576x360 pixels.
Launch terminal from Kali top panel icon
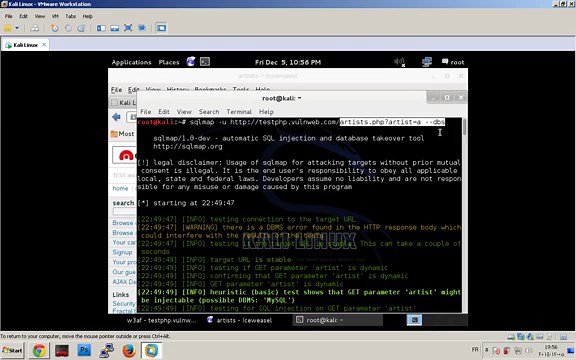(205, 62)
